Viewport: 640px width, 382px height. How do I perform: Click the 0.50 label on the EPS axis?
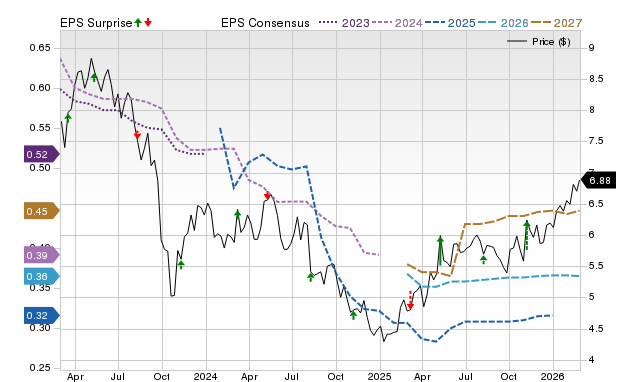pyautogui.click(x=40, y=168)
